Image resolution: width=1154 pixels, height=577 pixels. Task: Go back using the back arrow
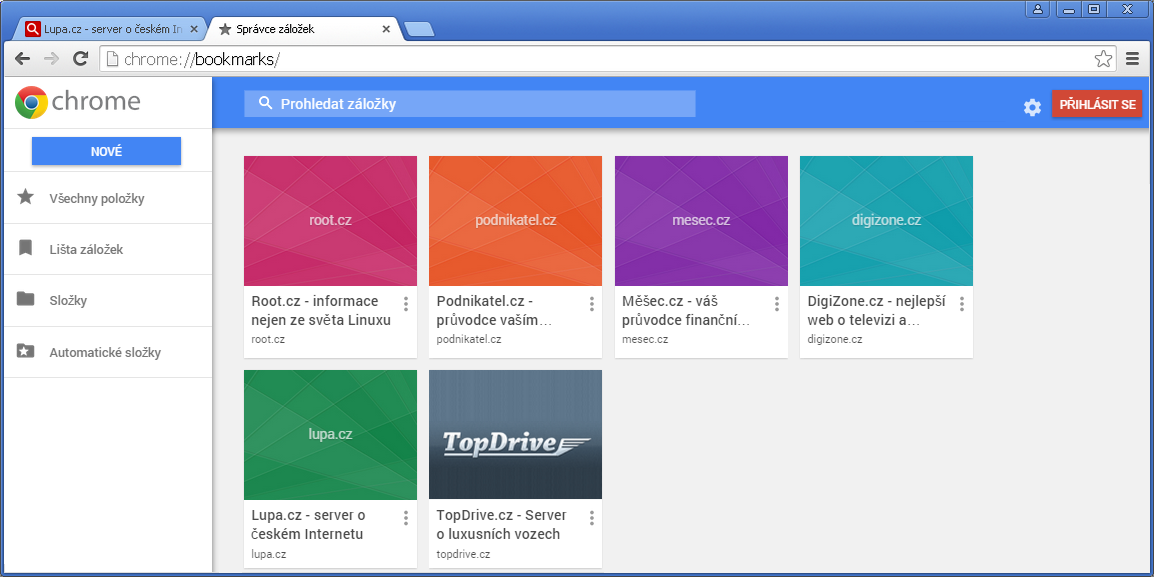tap(22, 59)
